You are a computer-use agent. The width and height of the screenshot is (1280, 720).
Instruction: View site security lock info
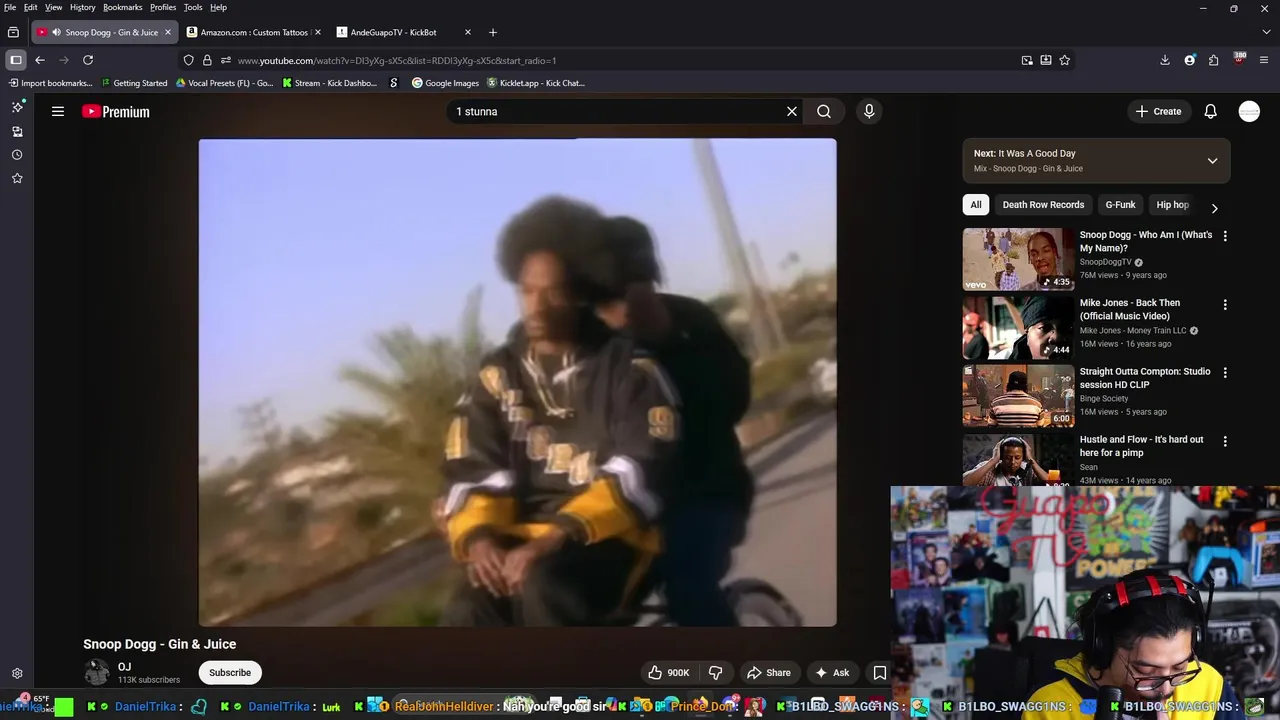coord(207,60)
